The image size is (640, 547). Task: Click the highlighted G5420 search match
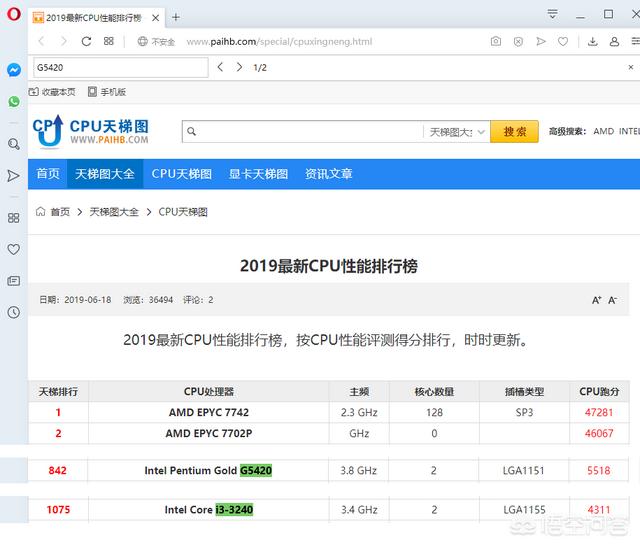tap(256, 470)
